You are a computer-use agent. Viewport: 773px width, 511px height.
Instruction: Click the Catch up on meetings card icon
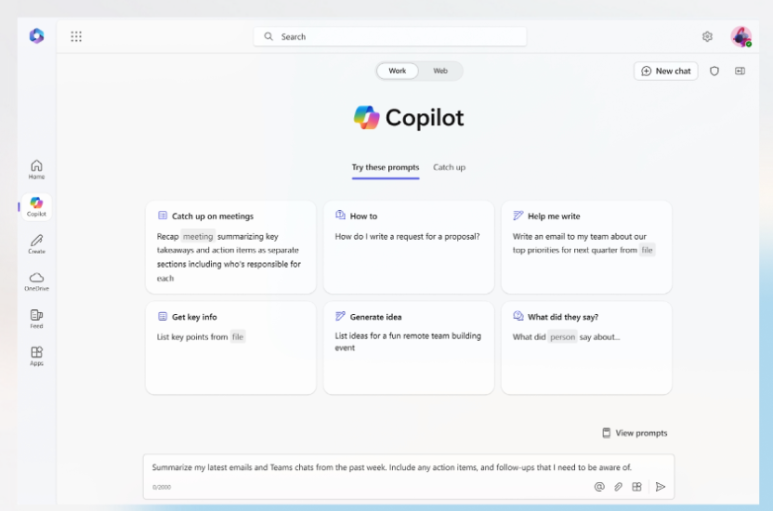click(x=162, y=215)
